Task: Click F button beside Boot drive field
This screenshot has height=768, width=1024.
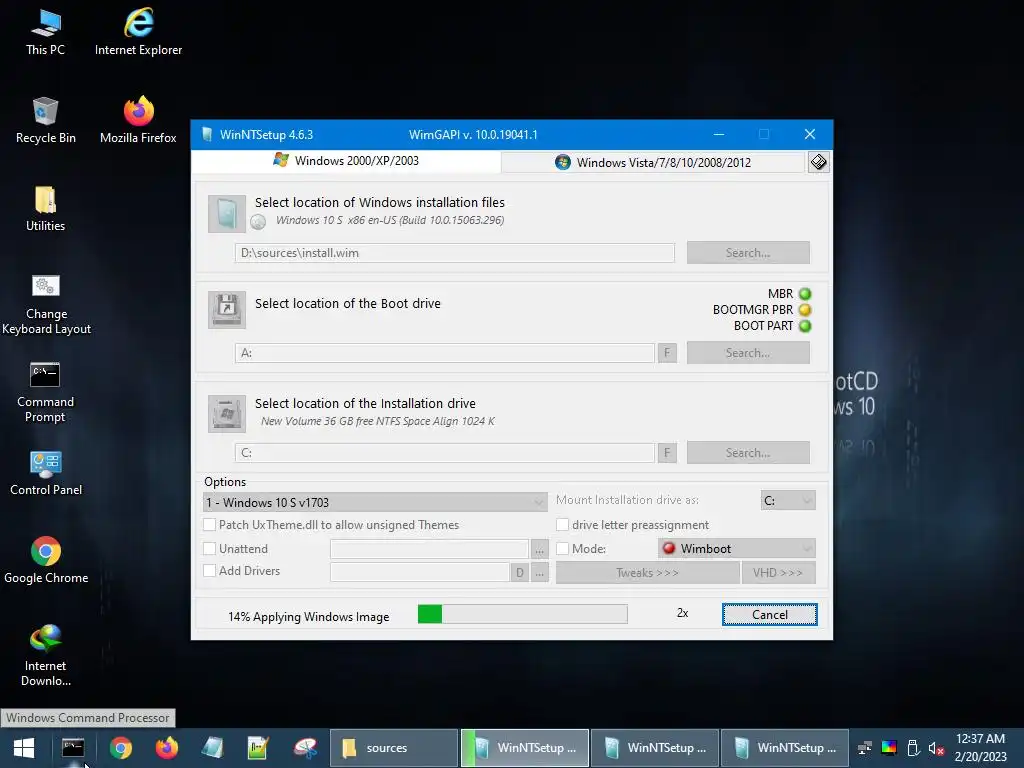Action: point(667,353)
